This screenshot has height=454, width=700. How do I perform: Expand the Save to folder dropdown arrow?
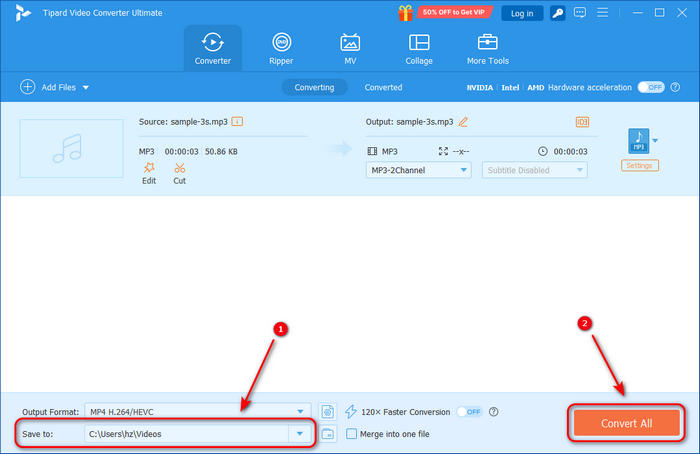(300, 433)
